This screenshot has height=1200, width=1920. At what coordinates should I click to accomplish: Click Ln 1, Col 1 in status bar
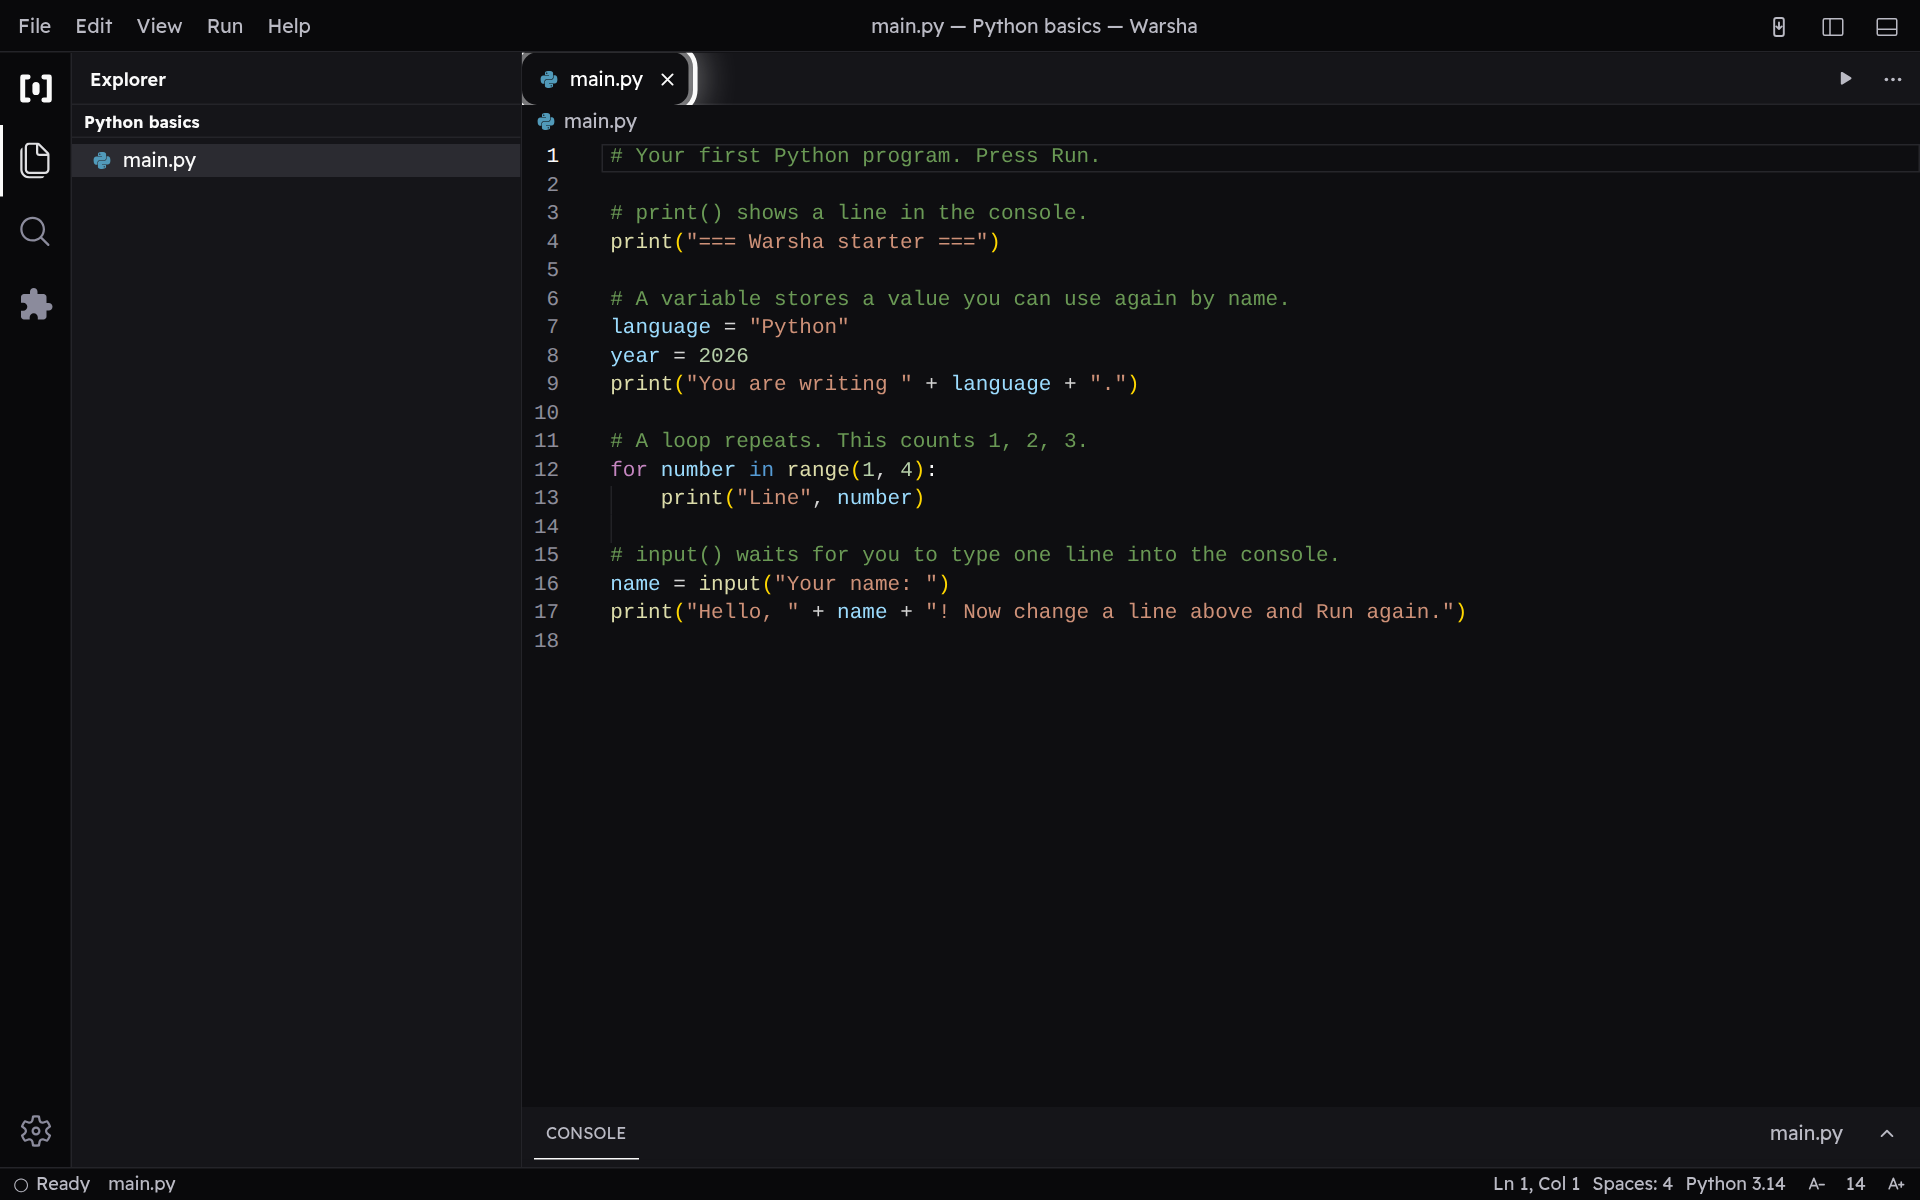(1536, 1184)
